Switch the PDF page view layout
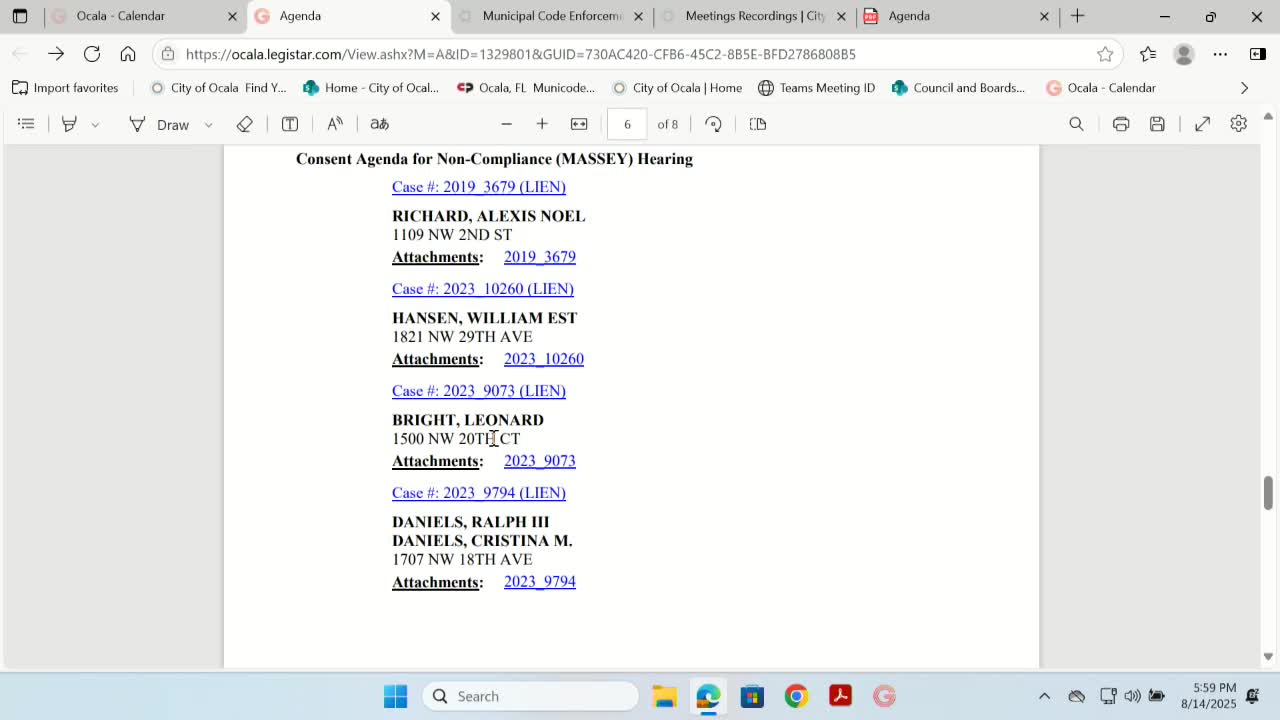 [x=758, y=124]
